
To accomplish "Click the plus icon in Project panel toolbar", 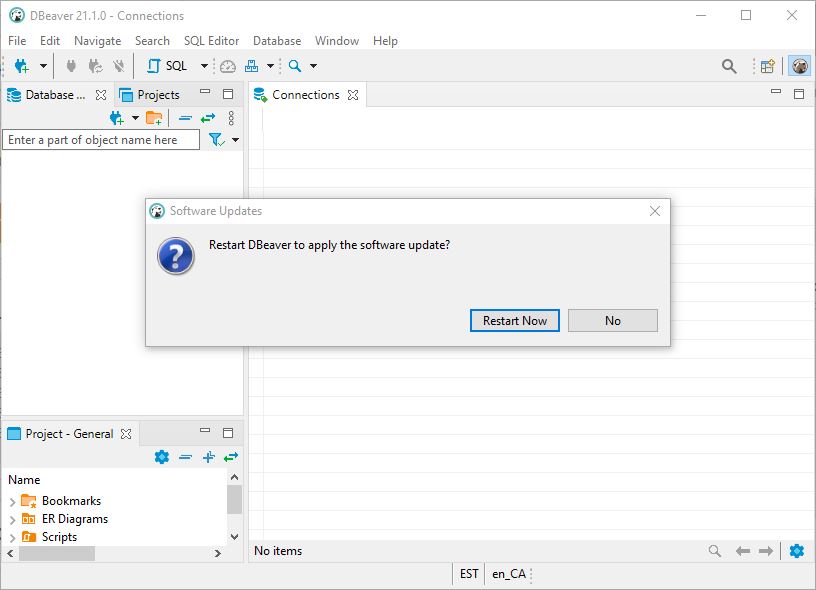I will tap(209, 457).
